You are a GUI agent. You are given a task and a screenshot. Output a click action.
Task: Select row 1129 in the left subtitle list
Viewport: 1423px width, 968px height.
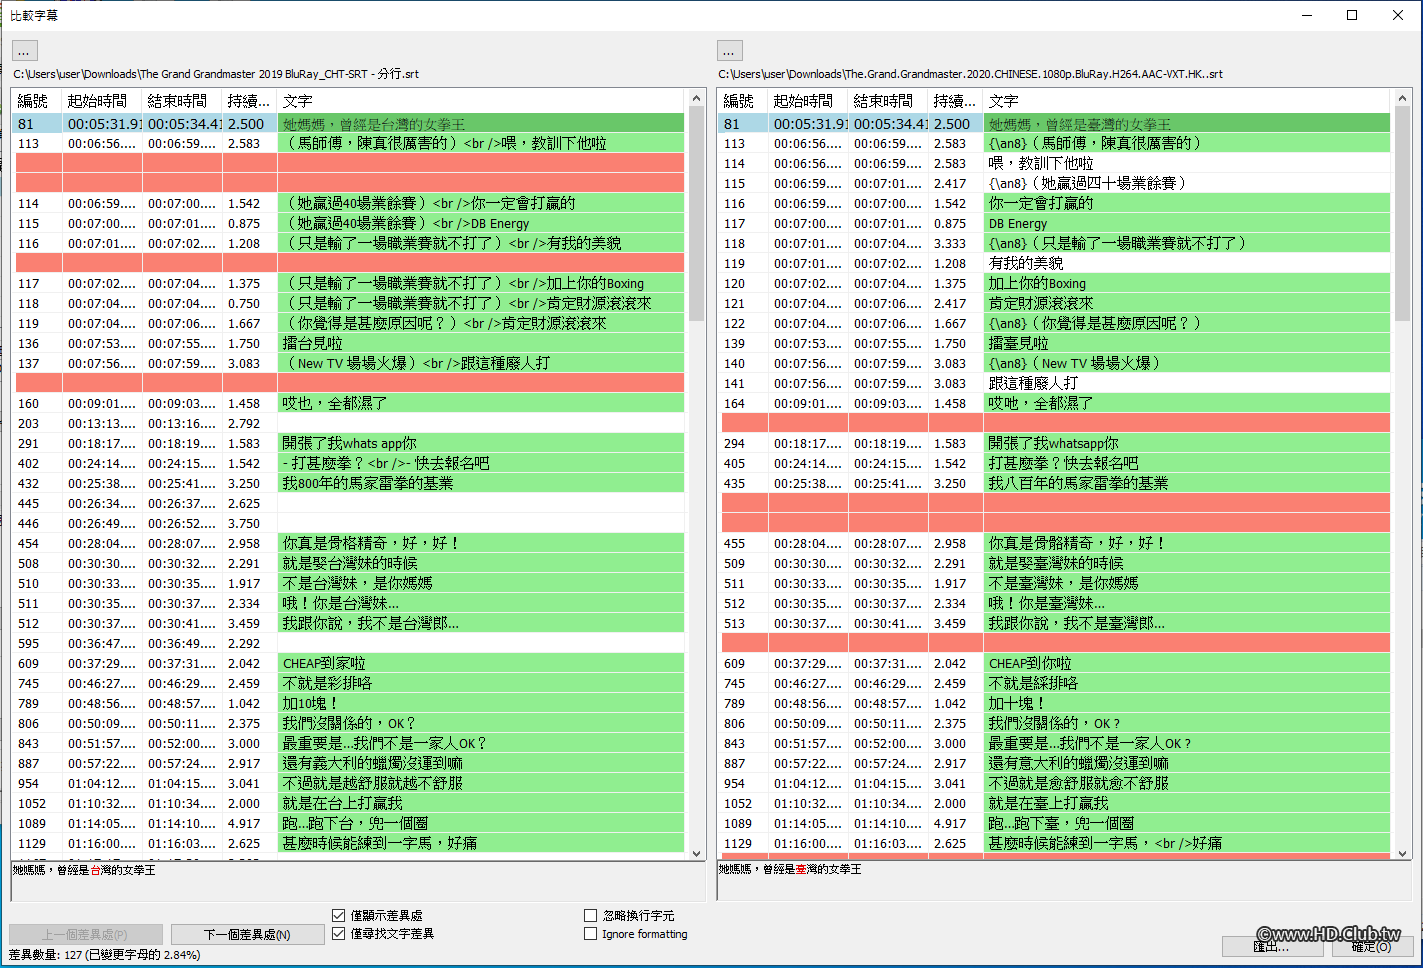pos(348,844)
